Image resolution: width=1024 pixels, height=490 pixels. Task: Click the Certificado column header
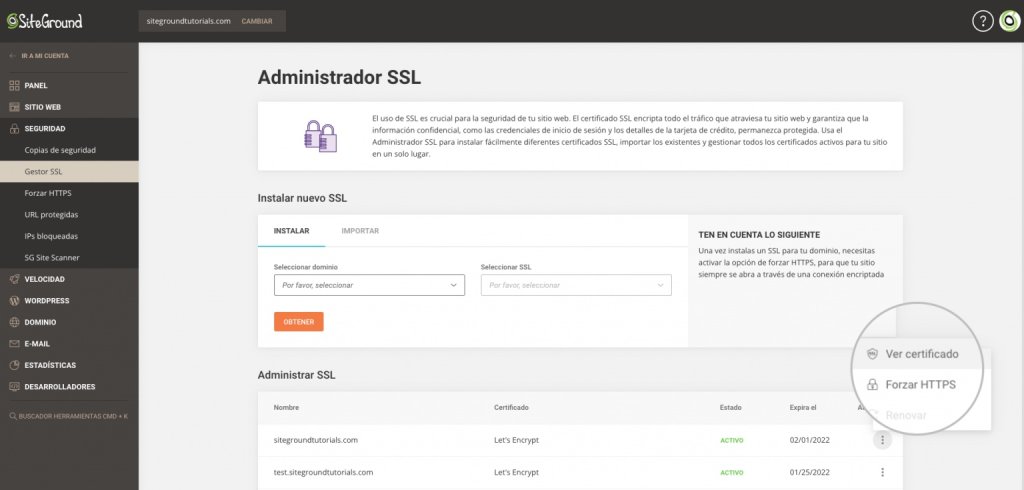pyautogui.click(x=511, y=408)
